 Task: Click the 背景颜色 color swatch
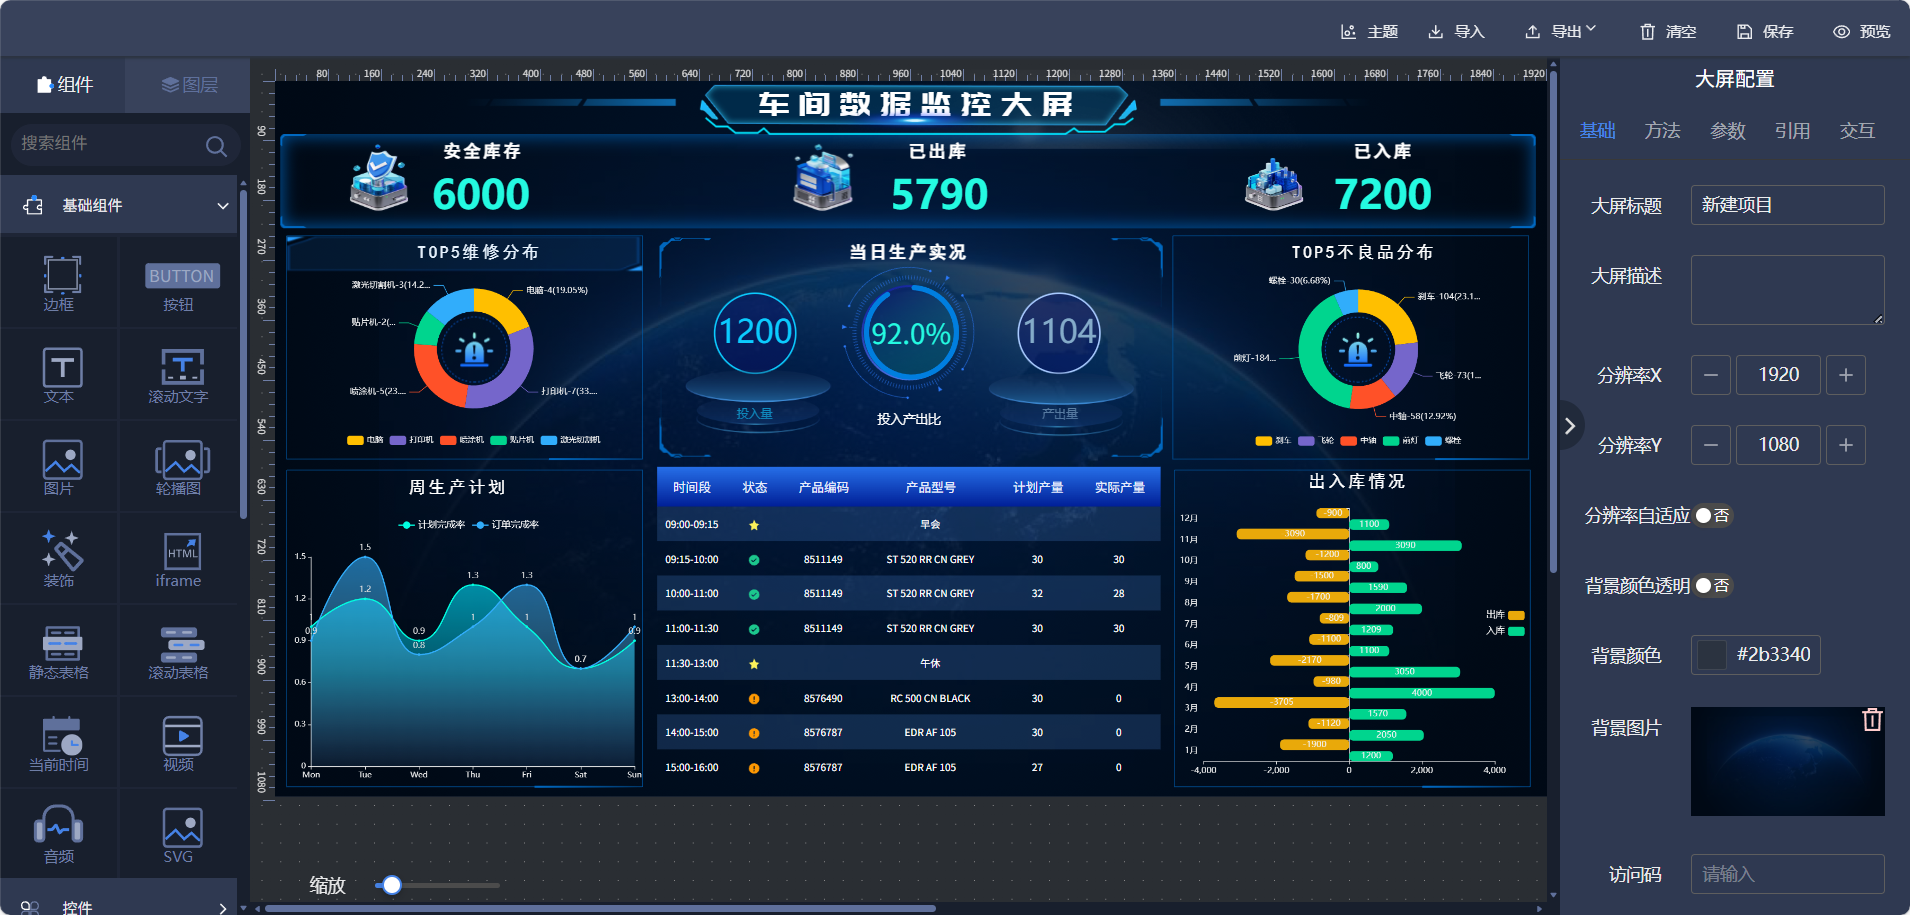(1712, 655)
